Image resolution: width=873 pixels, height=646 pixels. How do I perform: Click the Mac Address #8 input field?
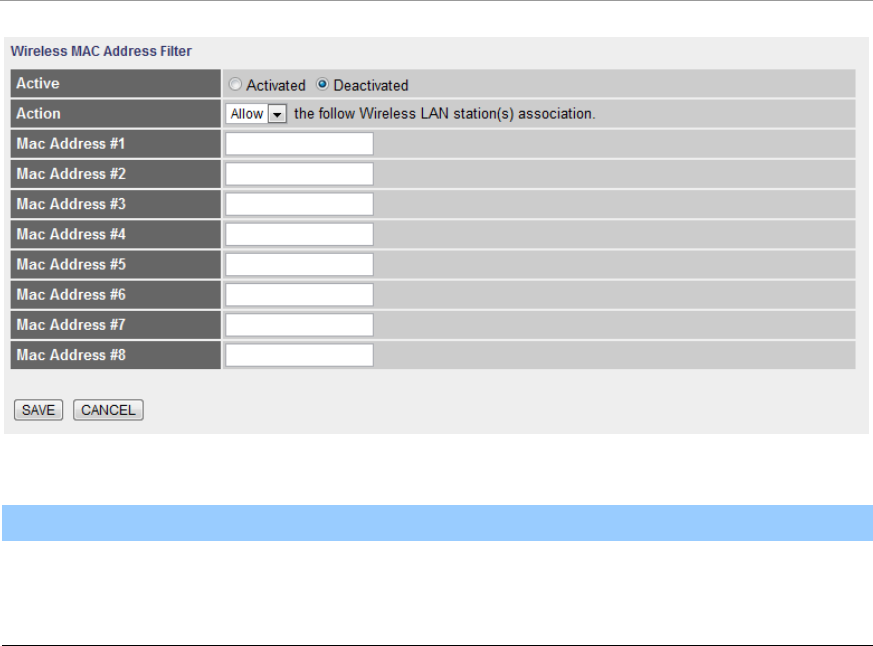click(300, 355)
